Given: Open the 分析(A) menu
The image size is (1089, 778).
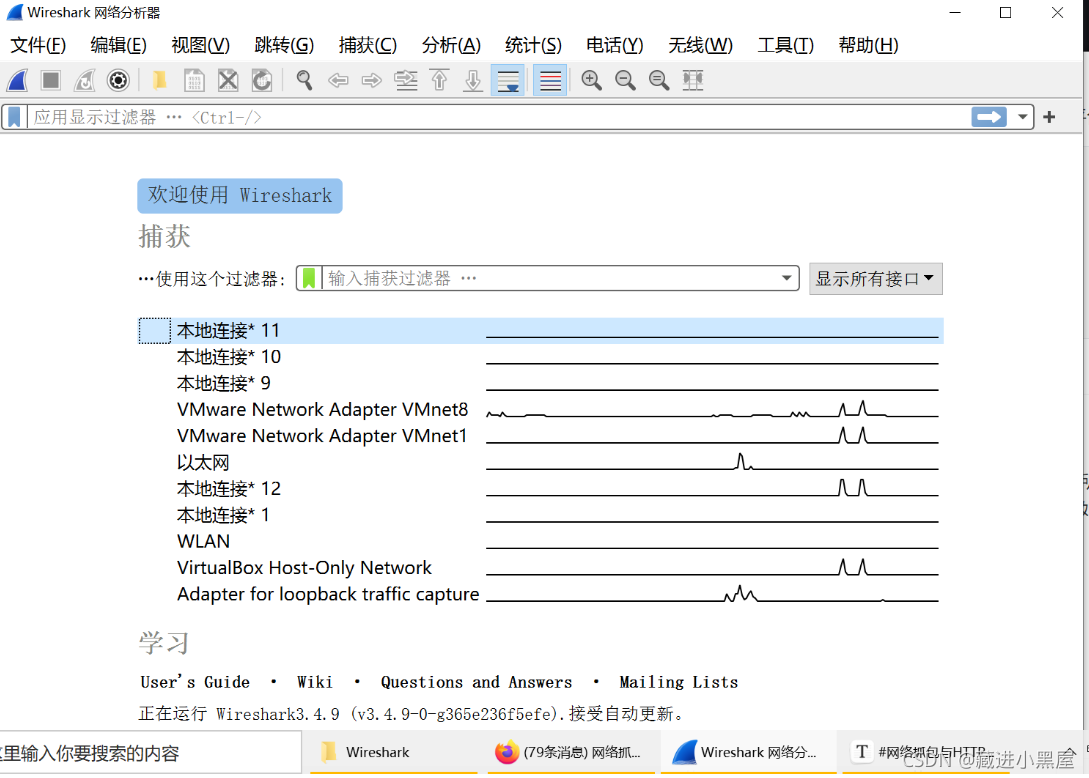Looking at the screenshot, I should click(451, 45).
